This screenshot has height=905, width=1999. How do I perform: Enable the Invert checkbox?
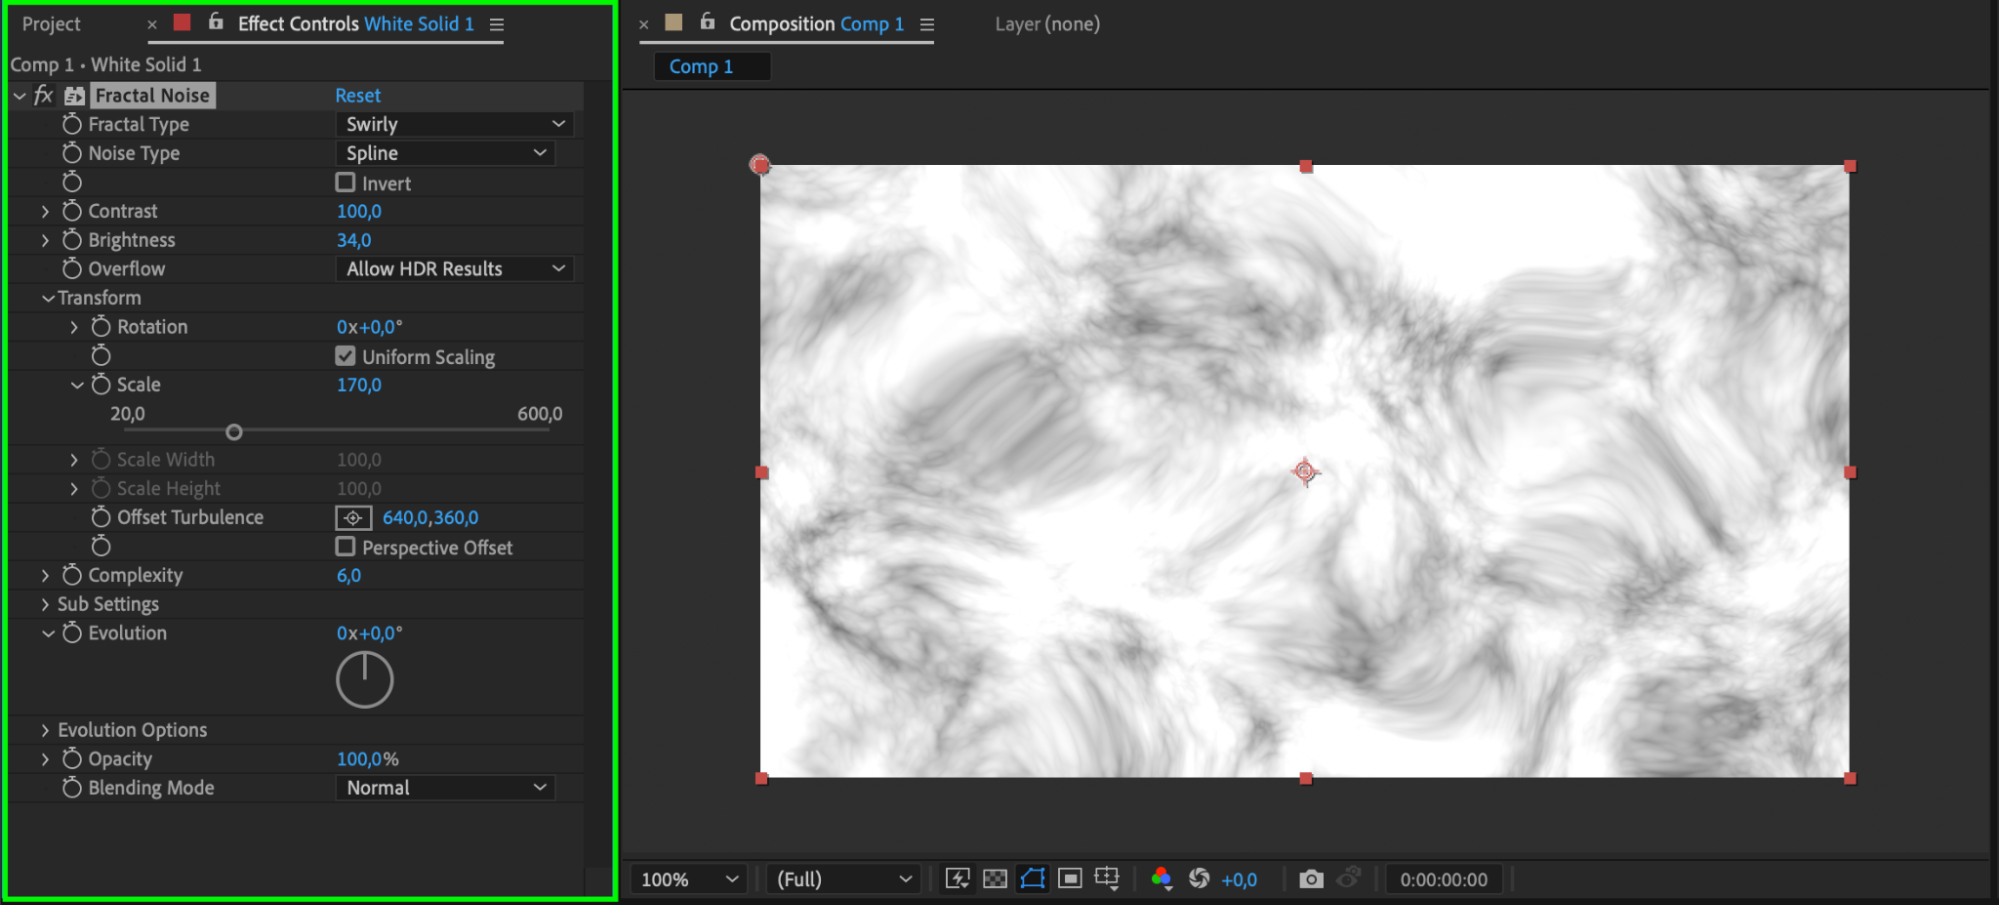click(346, 183)
